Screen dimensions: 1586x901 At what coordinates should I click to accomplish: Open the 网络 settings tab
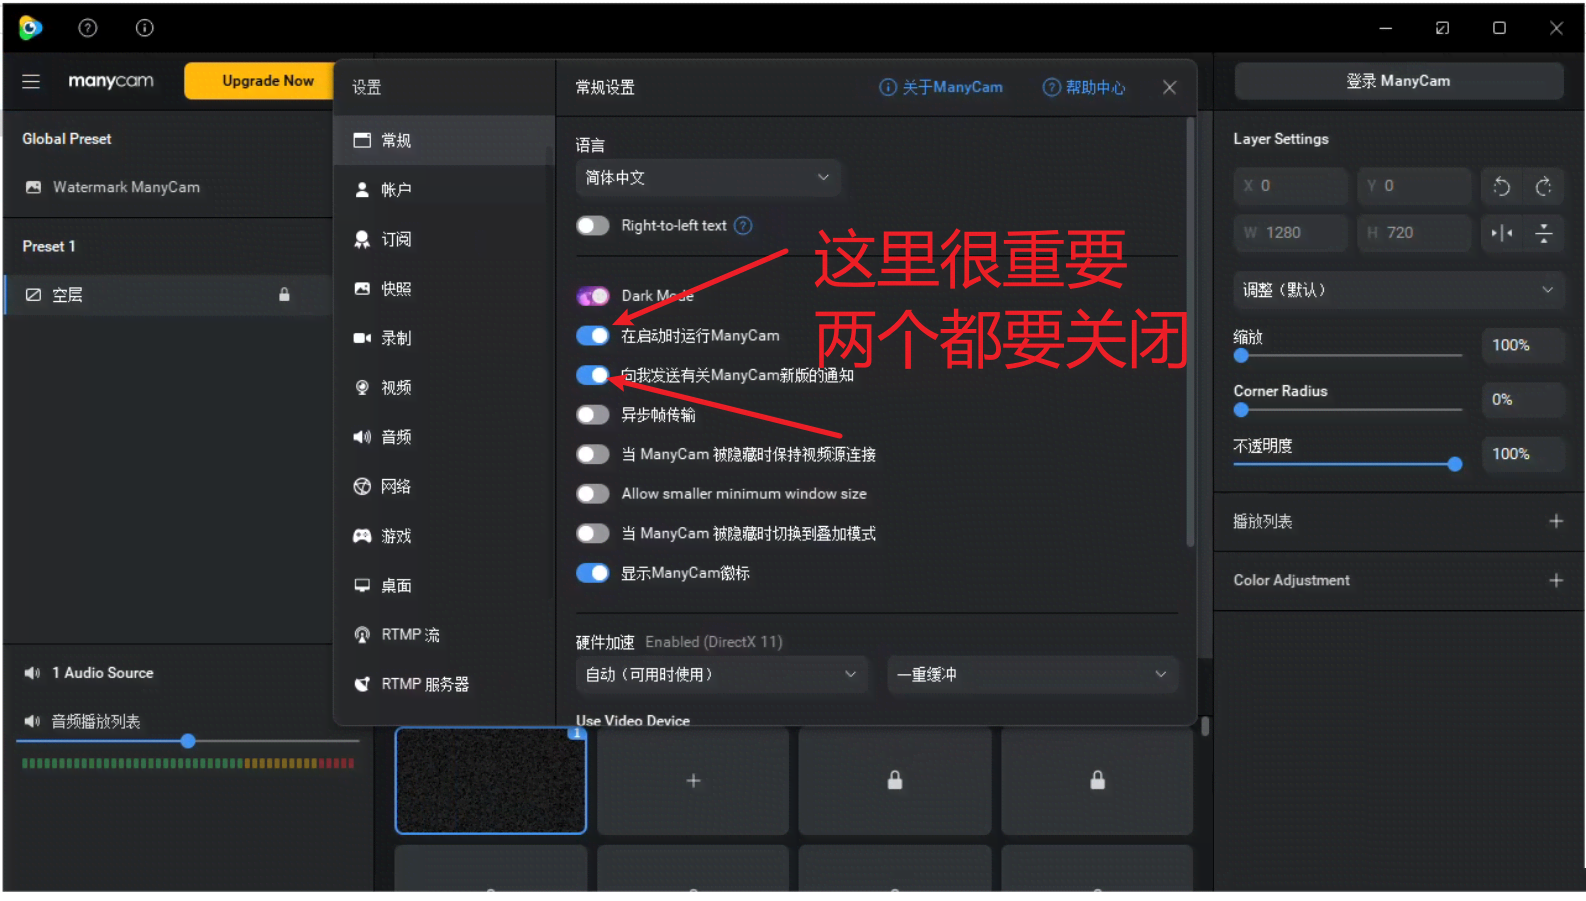coord(444,486)
